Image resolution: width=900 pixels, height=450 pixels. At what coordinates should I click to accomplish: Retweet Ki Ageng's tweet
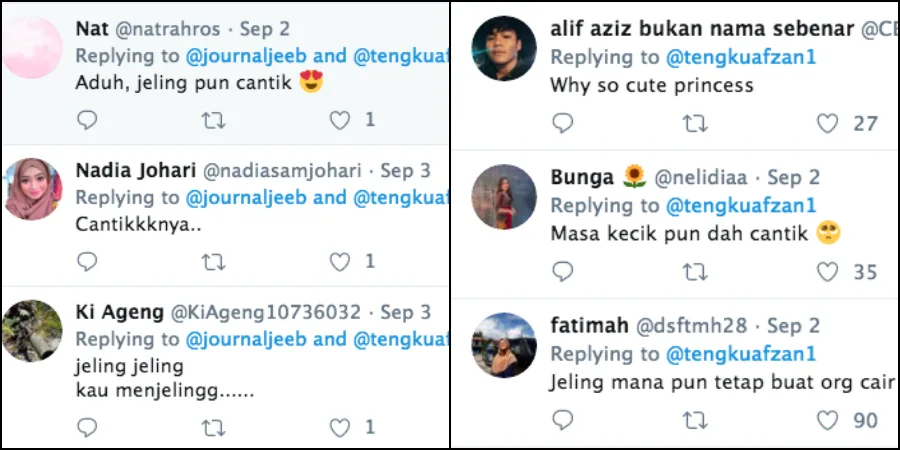pyautogui.click(x=213, y=428)
